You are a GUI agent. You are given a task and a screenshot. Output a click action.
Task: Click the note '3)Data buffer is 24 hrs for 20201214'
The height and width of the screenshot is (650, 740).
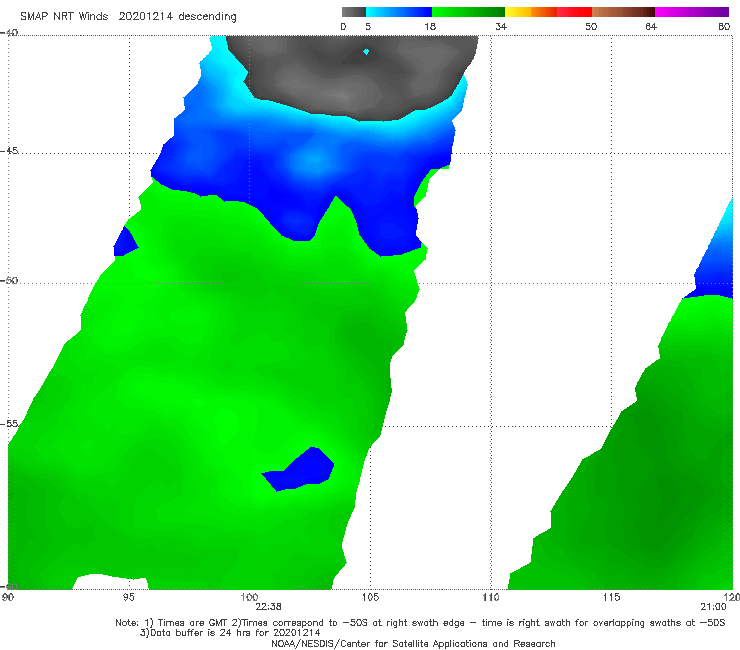pos(230,633)
